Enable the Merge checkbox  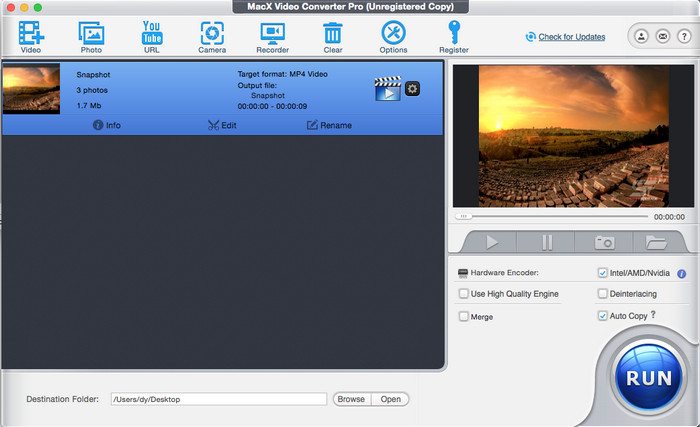464,316
